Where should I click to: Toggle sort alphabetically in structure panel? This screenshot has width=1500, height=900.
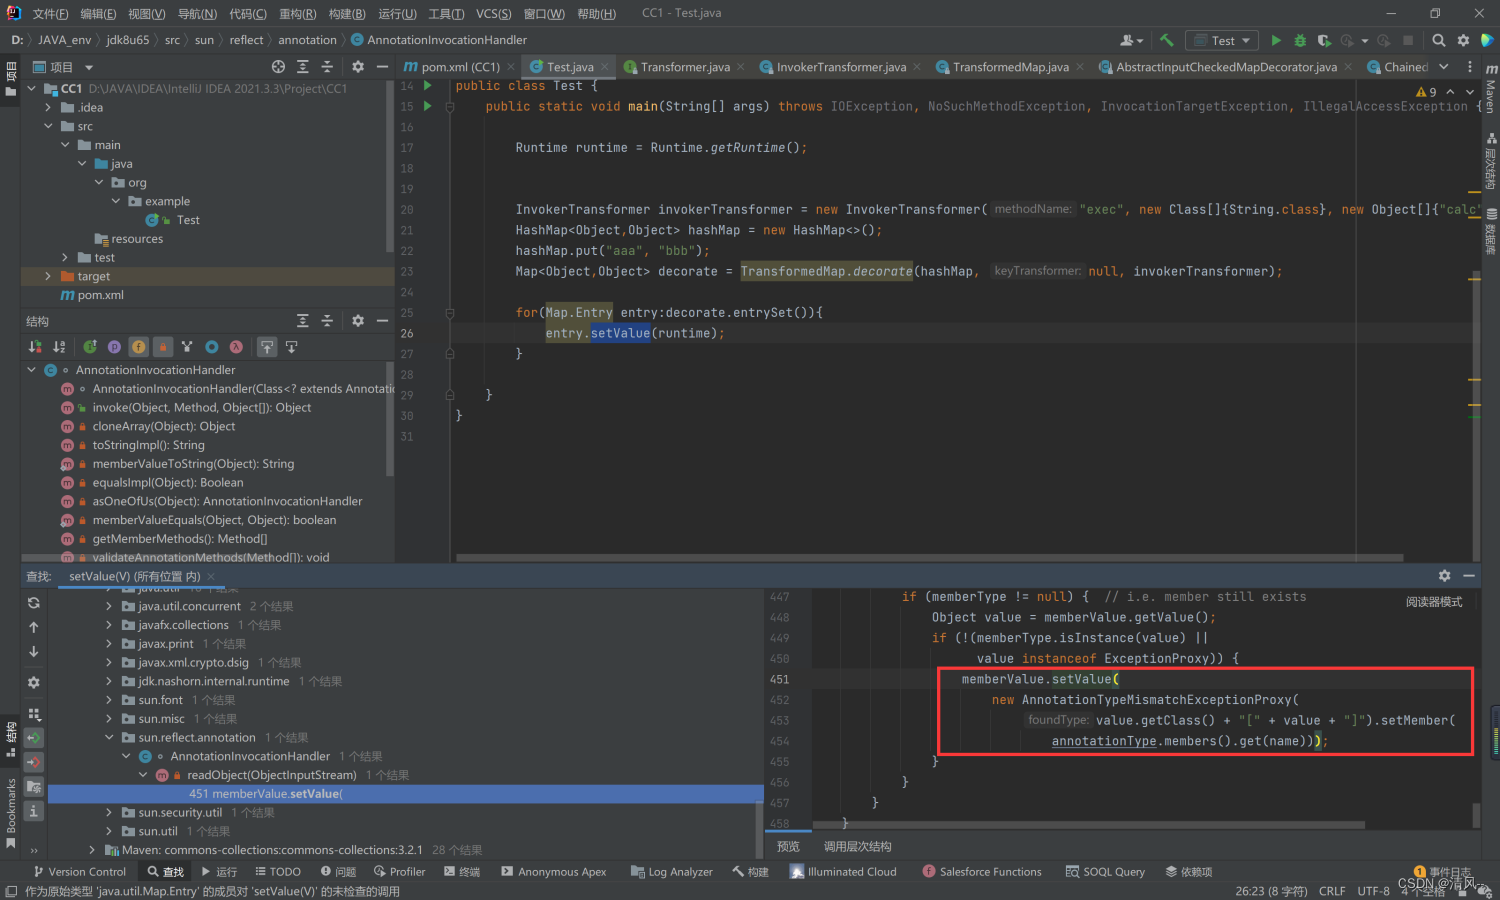point(59,347)
